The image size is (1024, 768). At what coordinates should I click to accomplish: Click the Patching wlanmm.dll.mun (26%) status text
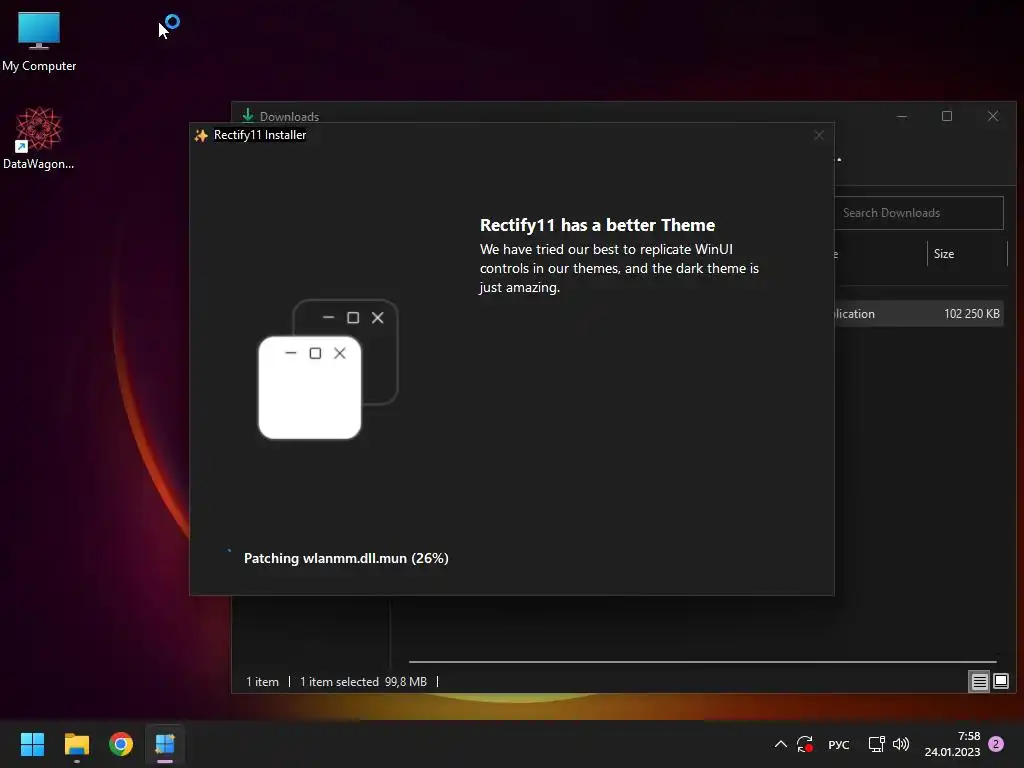click(346, 558)
